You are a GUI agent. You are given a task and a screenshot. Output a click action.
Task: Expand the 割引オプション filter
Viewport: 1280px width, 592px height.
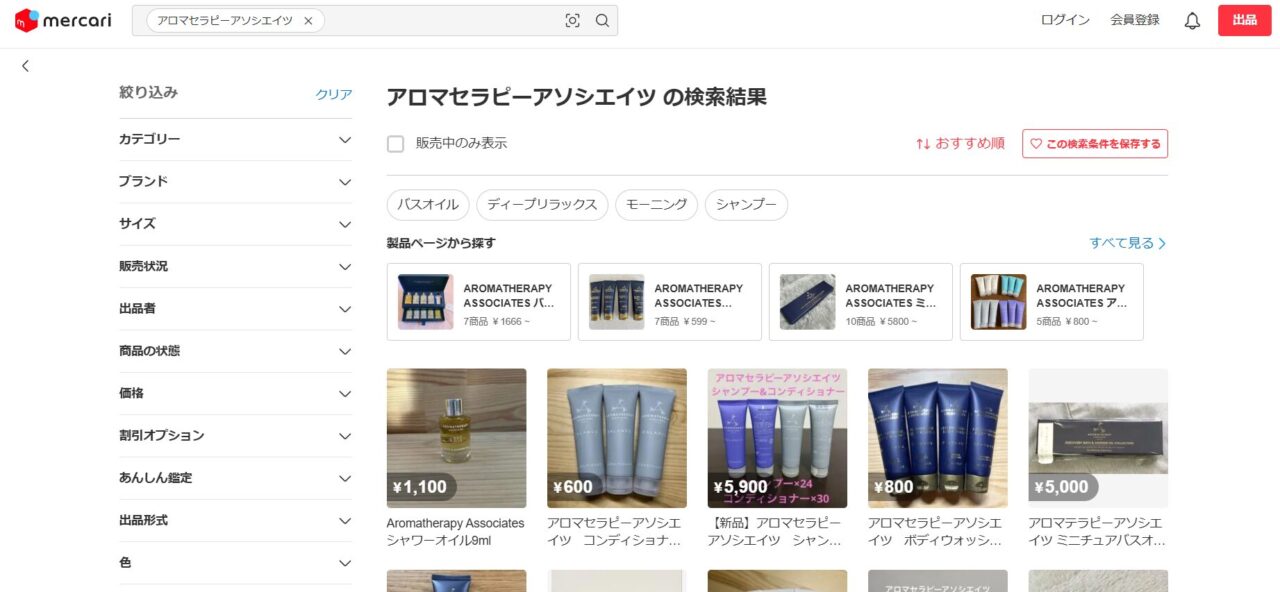click(x=236, y=436)
